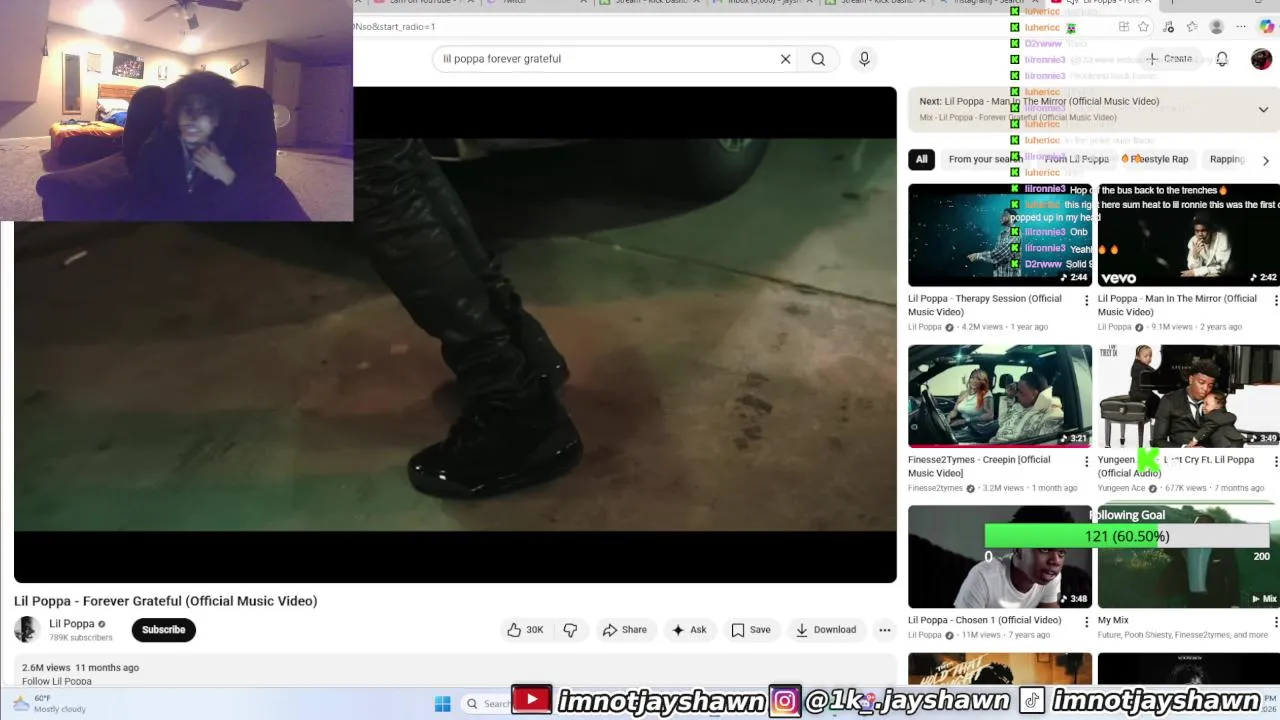Click '789K subscribers' text
This screenshot has height=720, width=1280.
(x=81, y=638)
